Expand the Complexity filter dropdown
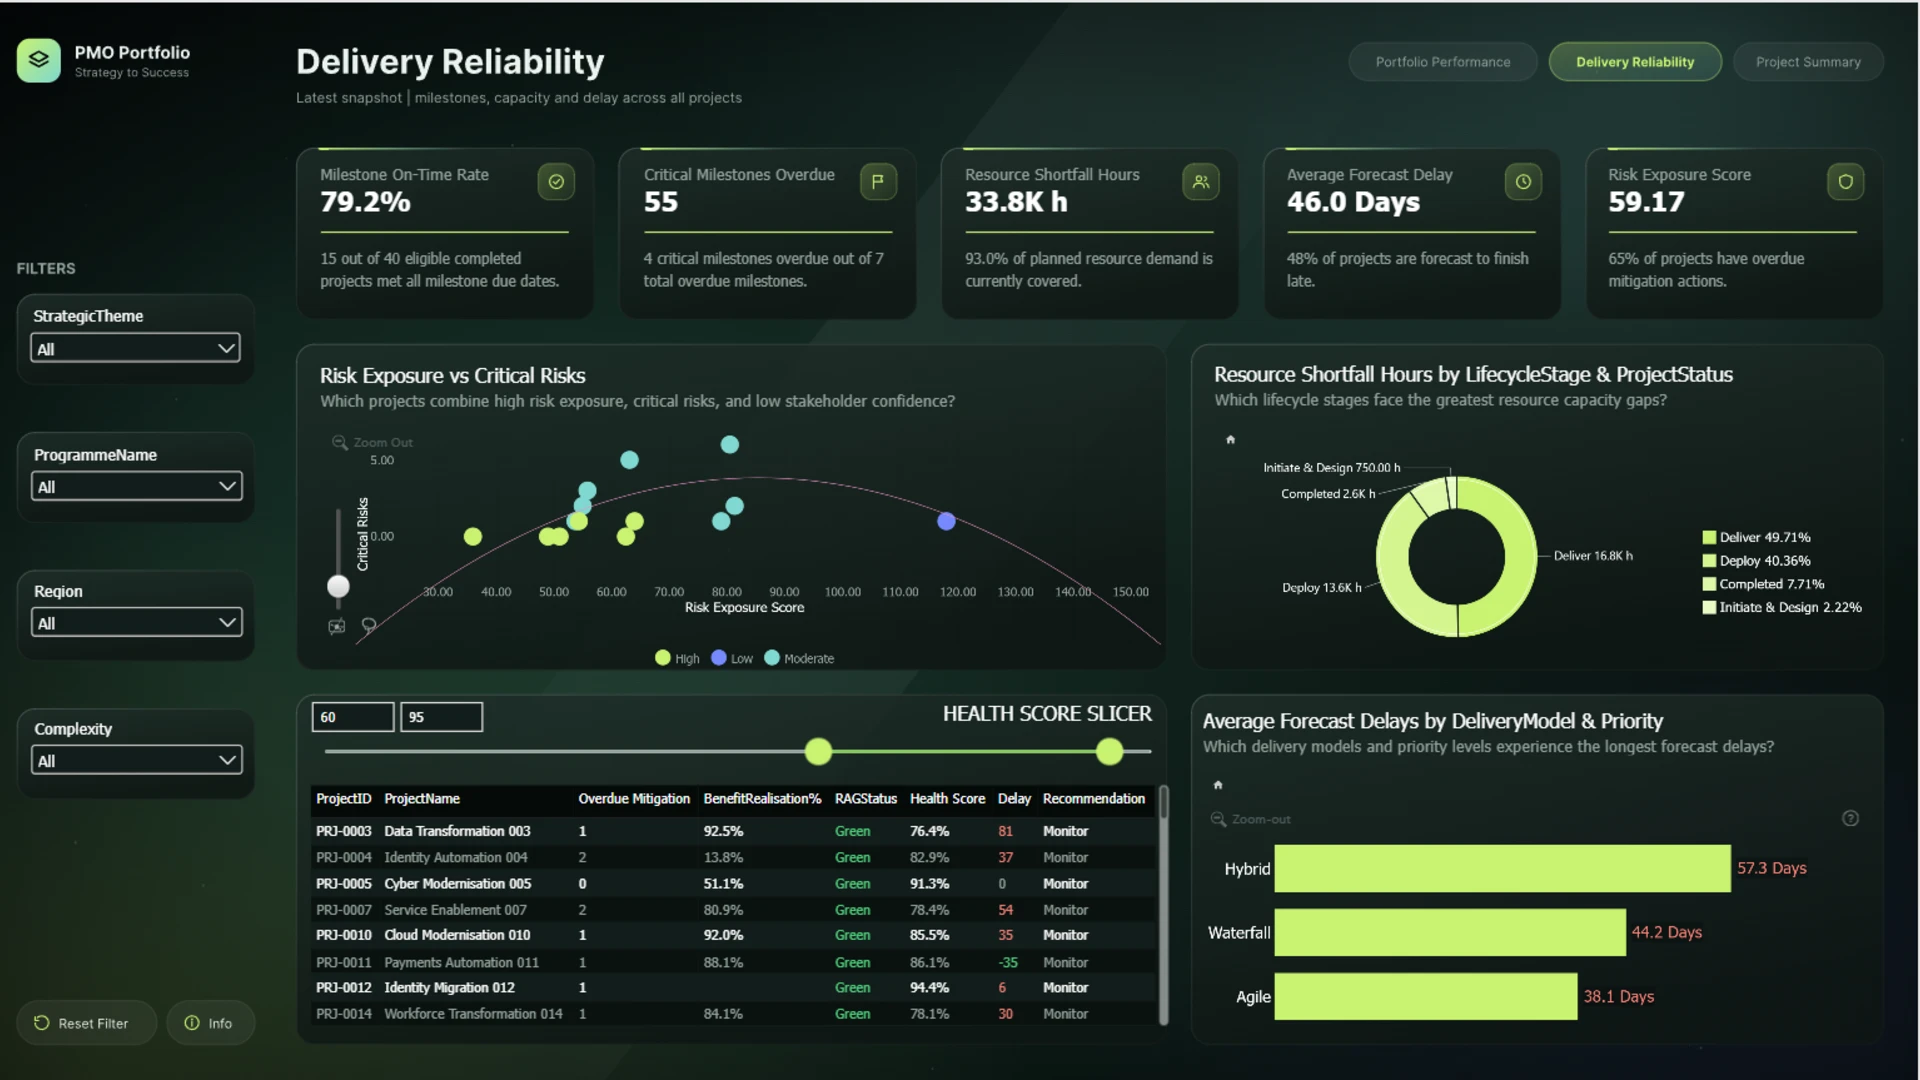1920x1080 pixels. [136, 760]
